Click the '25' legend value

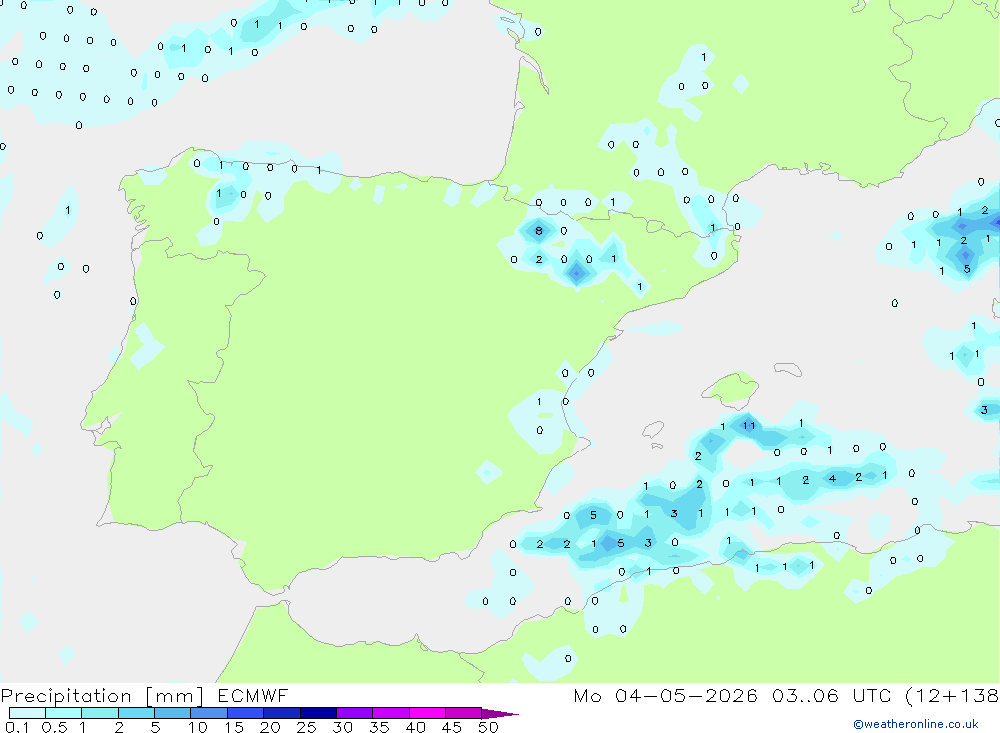(x=306, y=727)
